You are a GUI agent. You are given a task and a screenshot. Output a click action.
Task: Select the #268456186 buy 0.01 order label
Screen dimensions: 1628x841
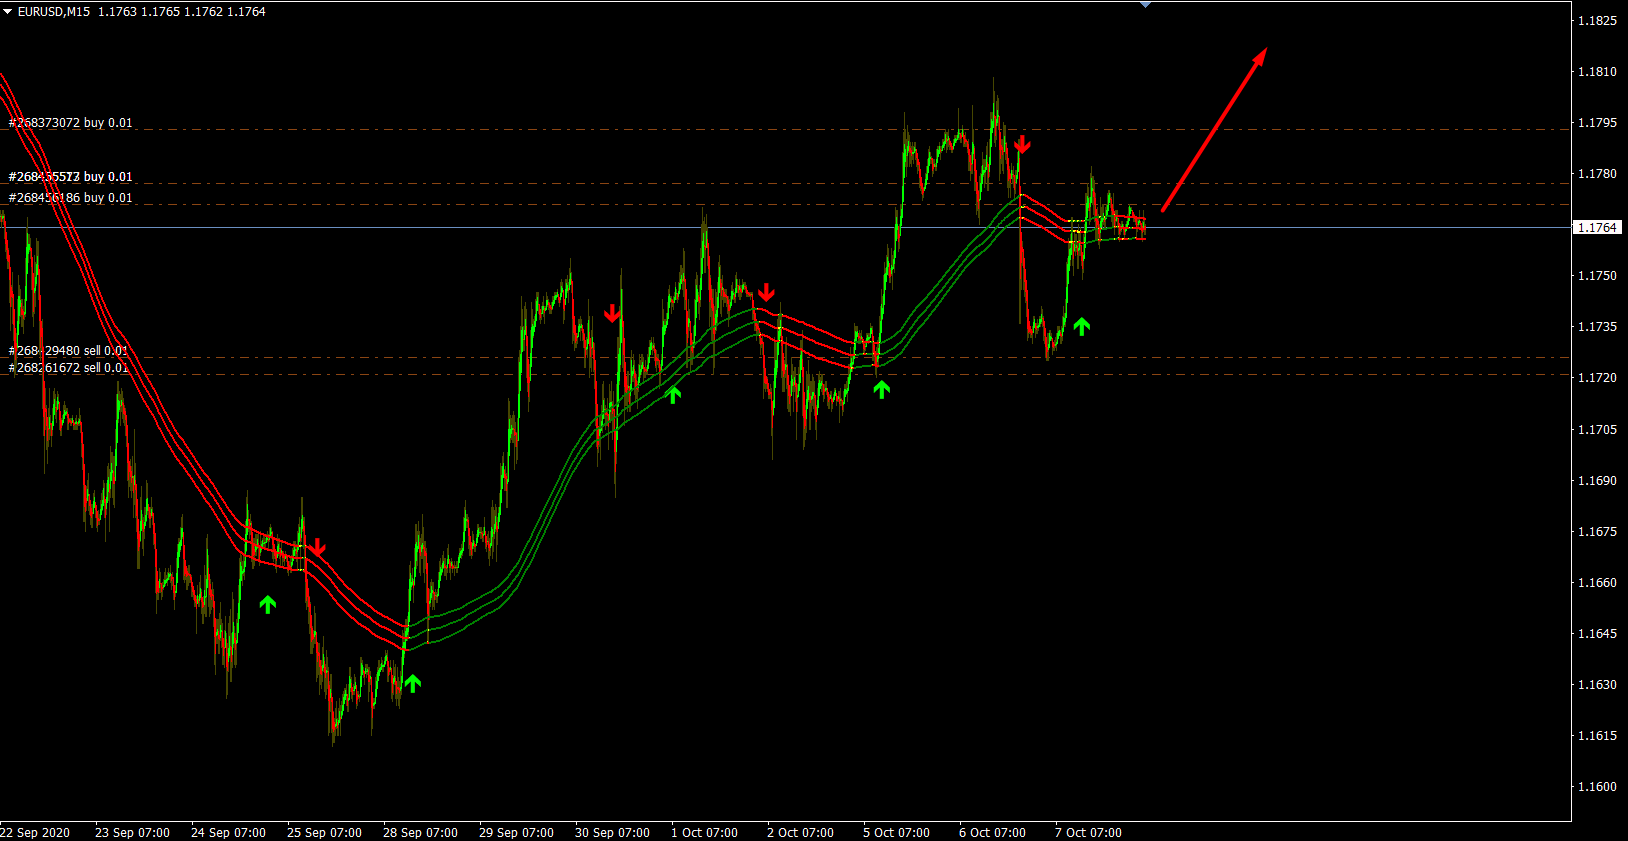click(x=70, y=198)
